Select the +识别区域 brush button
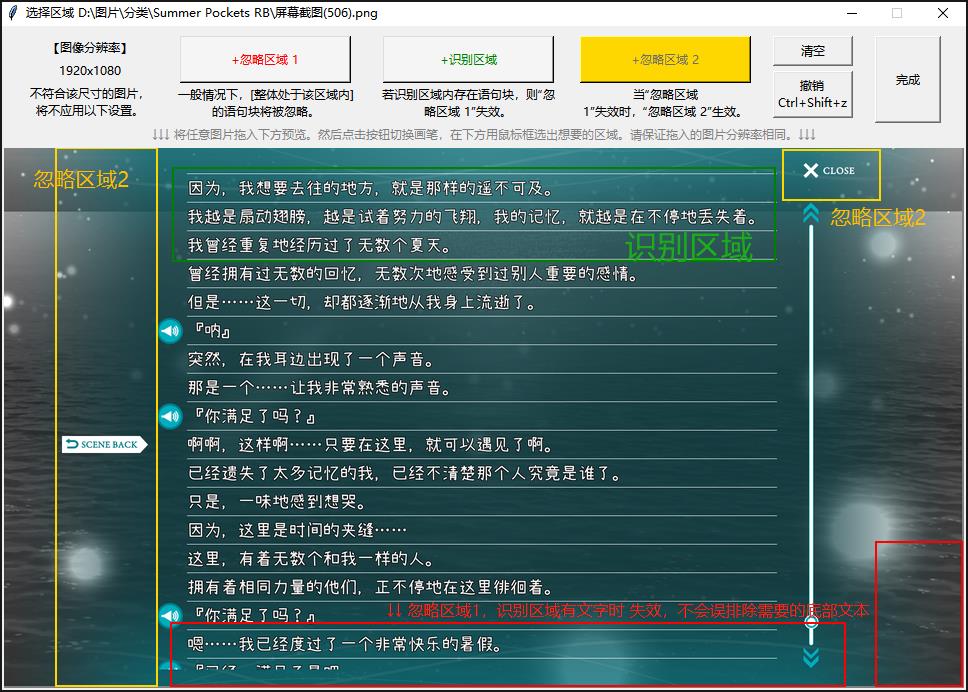This screenshot has width=968, height=692. [468, 59]
